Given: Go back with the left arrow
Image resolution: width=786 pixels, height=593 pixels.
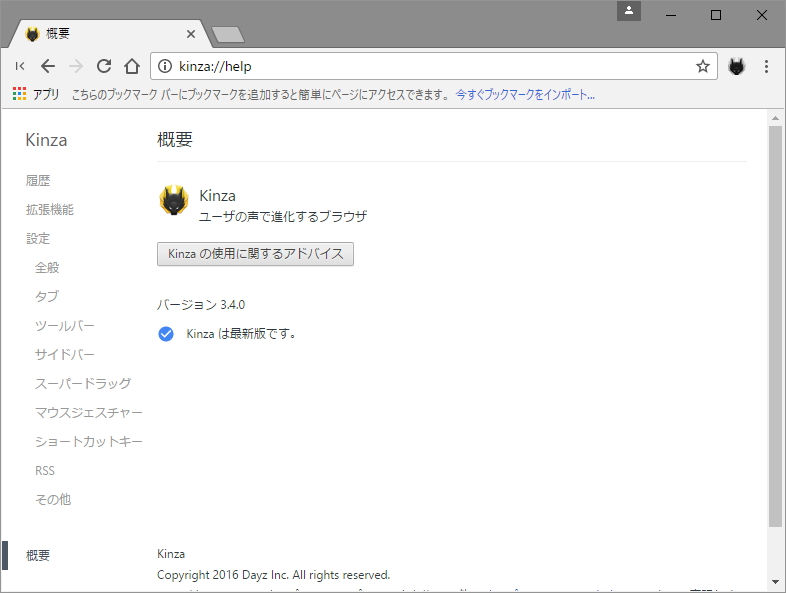Looking at the screenshot, I should point(48,66).
